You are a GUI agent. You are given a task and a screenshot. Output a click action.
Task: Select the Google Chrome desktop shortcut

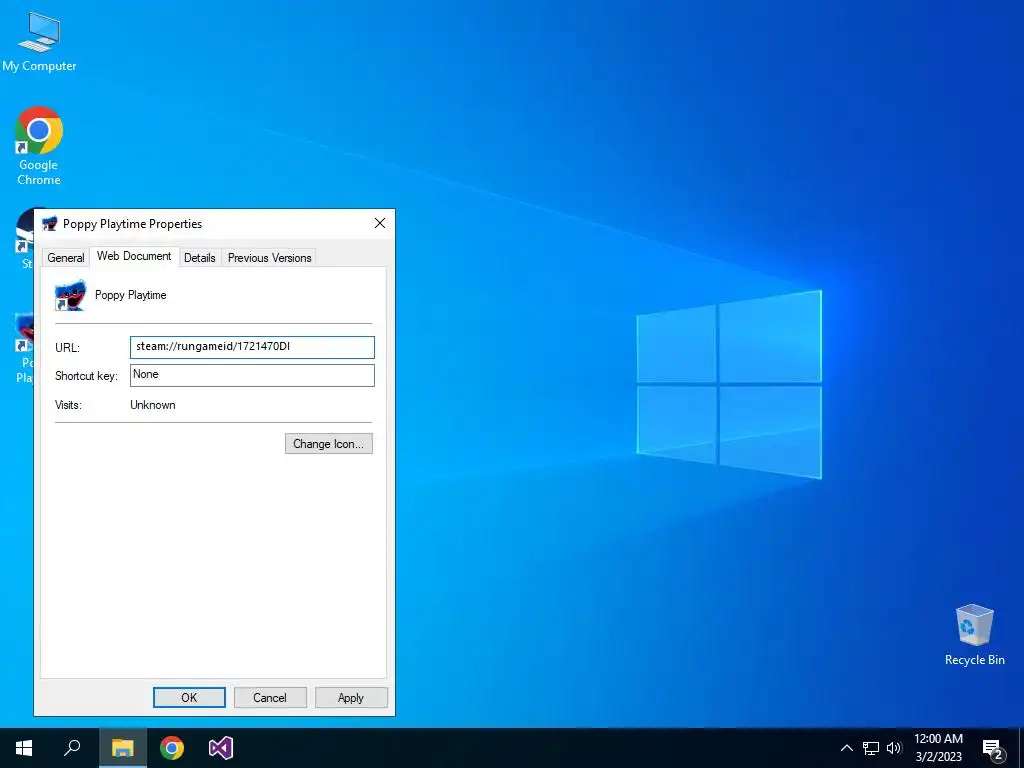pos(39,146)
